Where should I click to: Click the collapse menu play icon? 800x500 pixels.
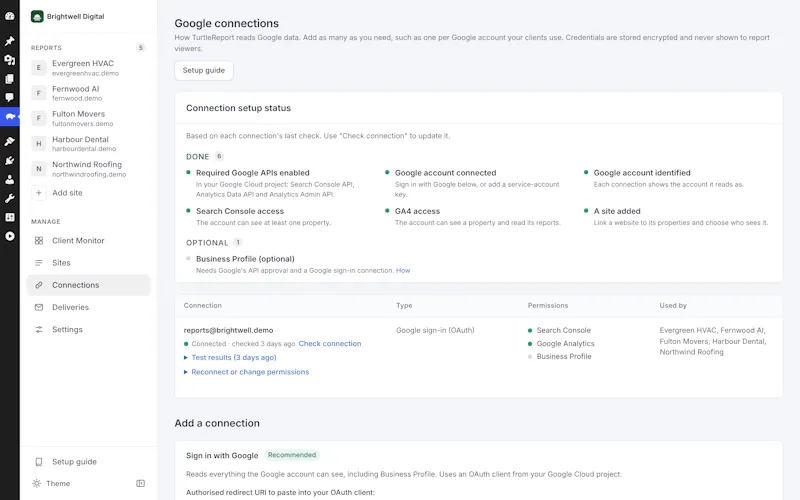click(10, 236)
